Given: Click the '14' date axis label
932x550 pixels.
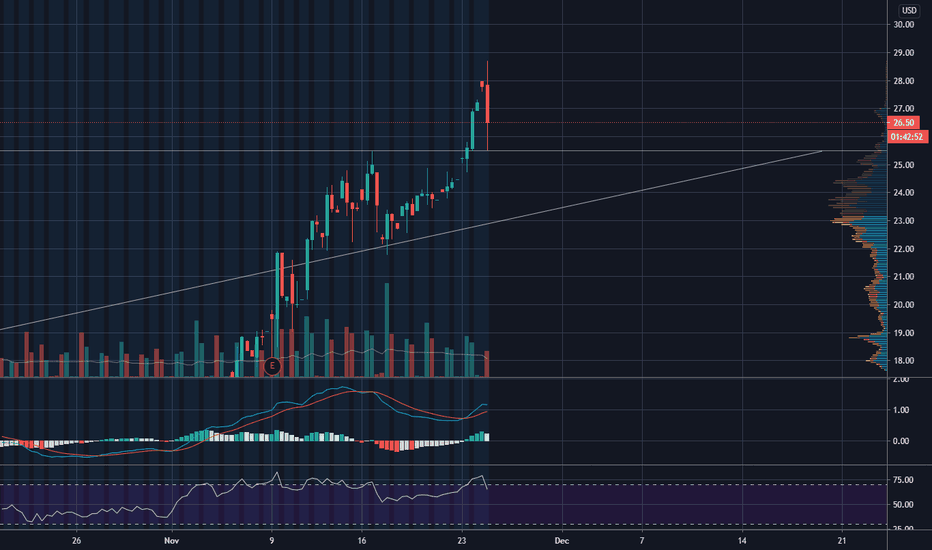Looking at the screenshot, I should tap(742, 540).
